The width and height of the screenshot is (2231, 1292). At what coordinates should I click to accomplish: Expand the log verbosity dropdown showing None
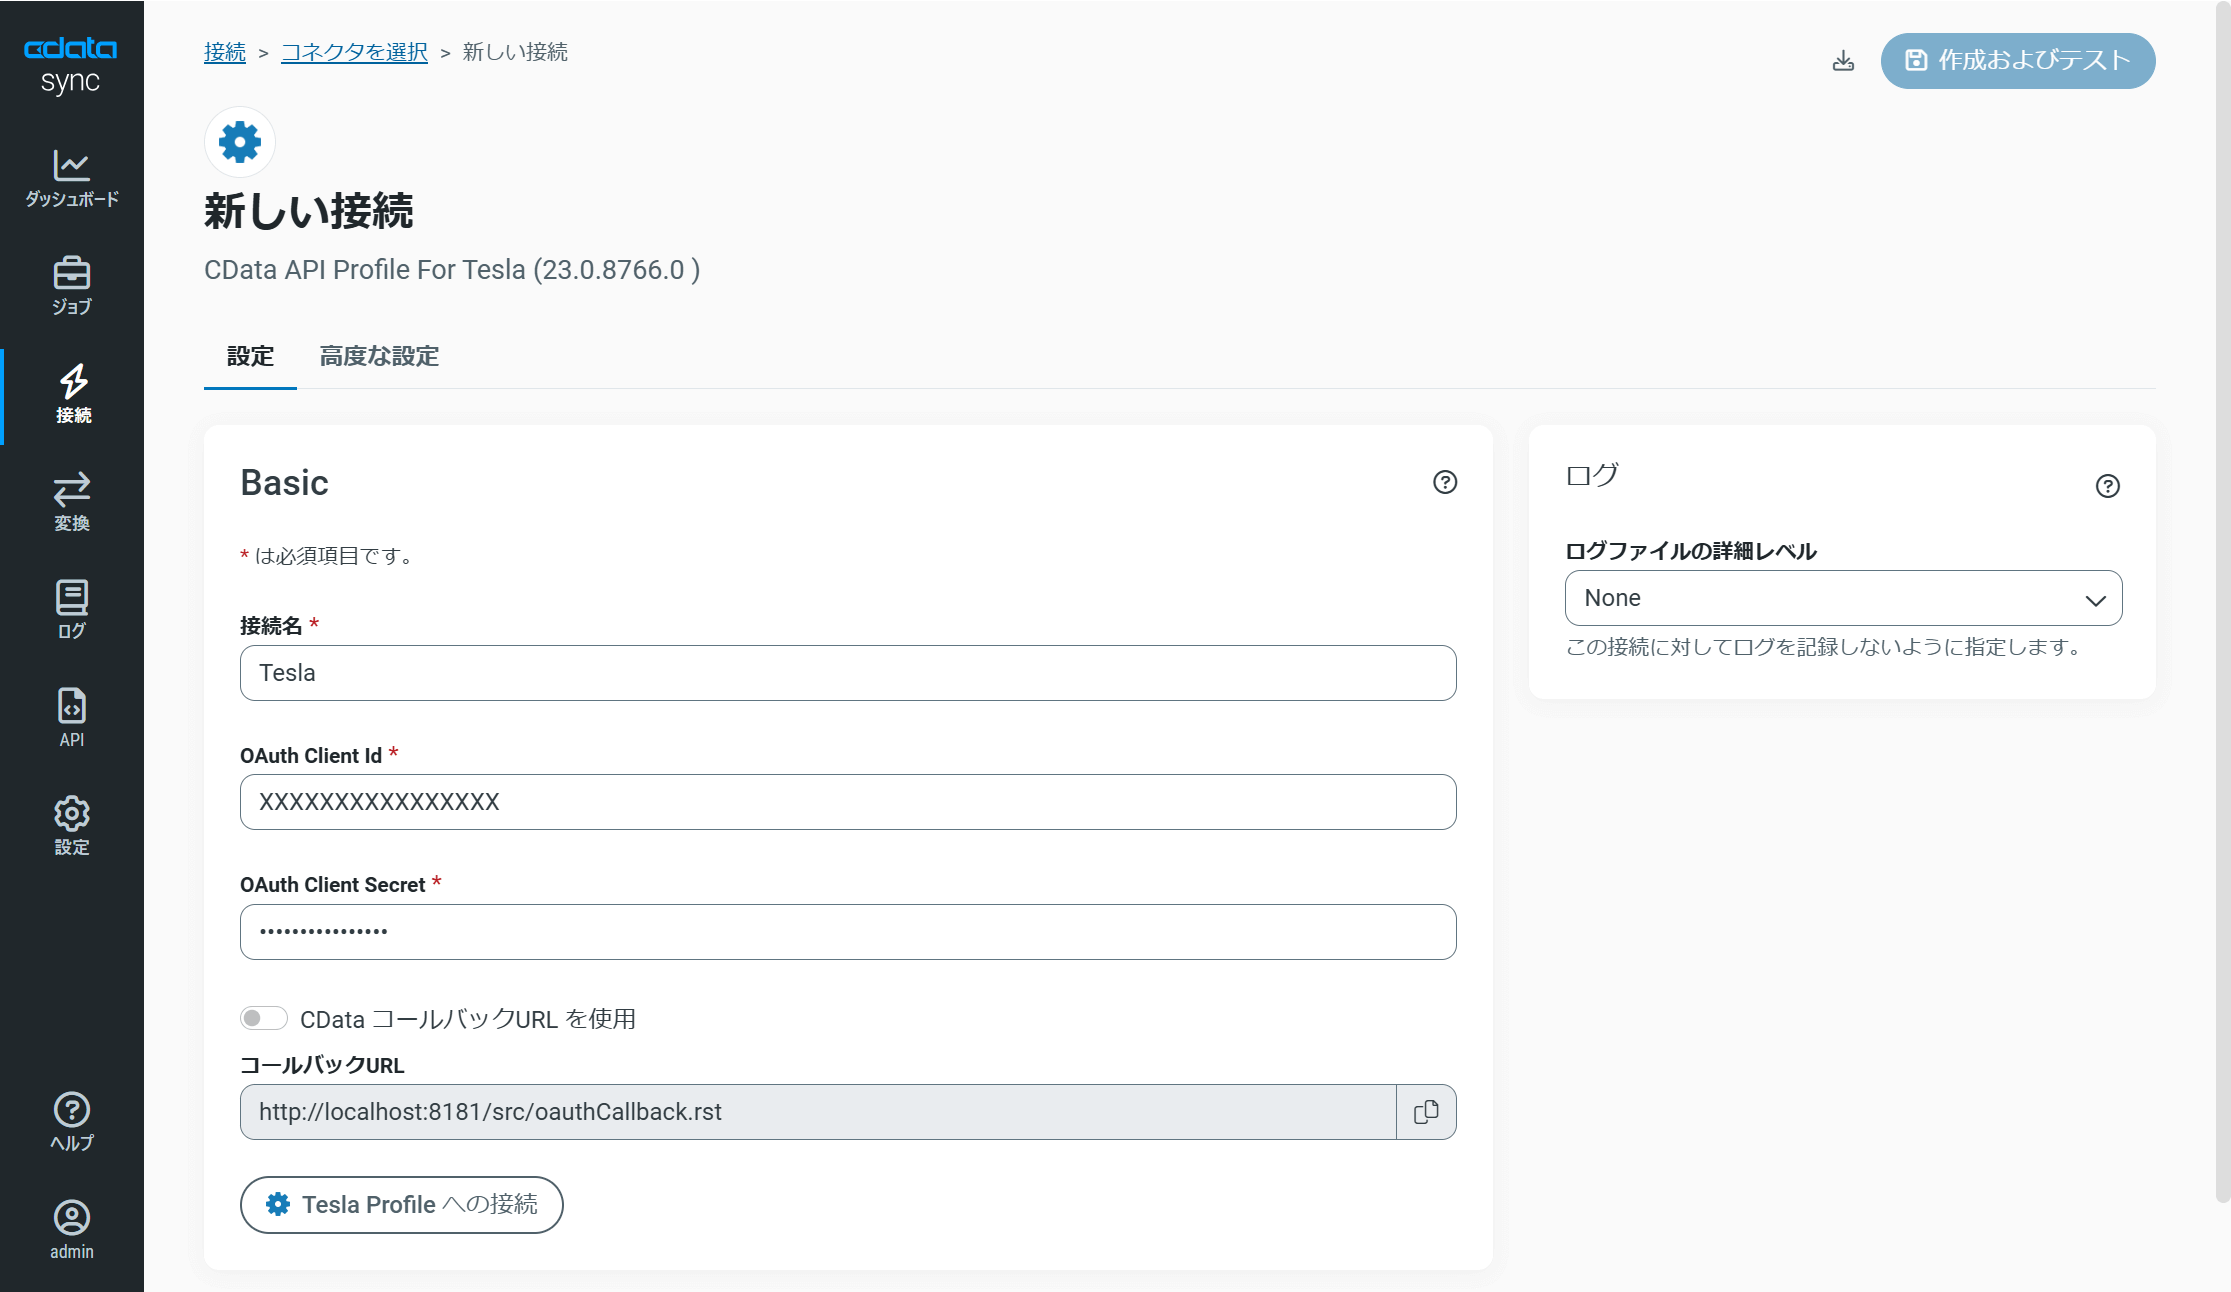(x=1842, y=598)
